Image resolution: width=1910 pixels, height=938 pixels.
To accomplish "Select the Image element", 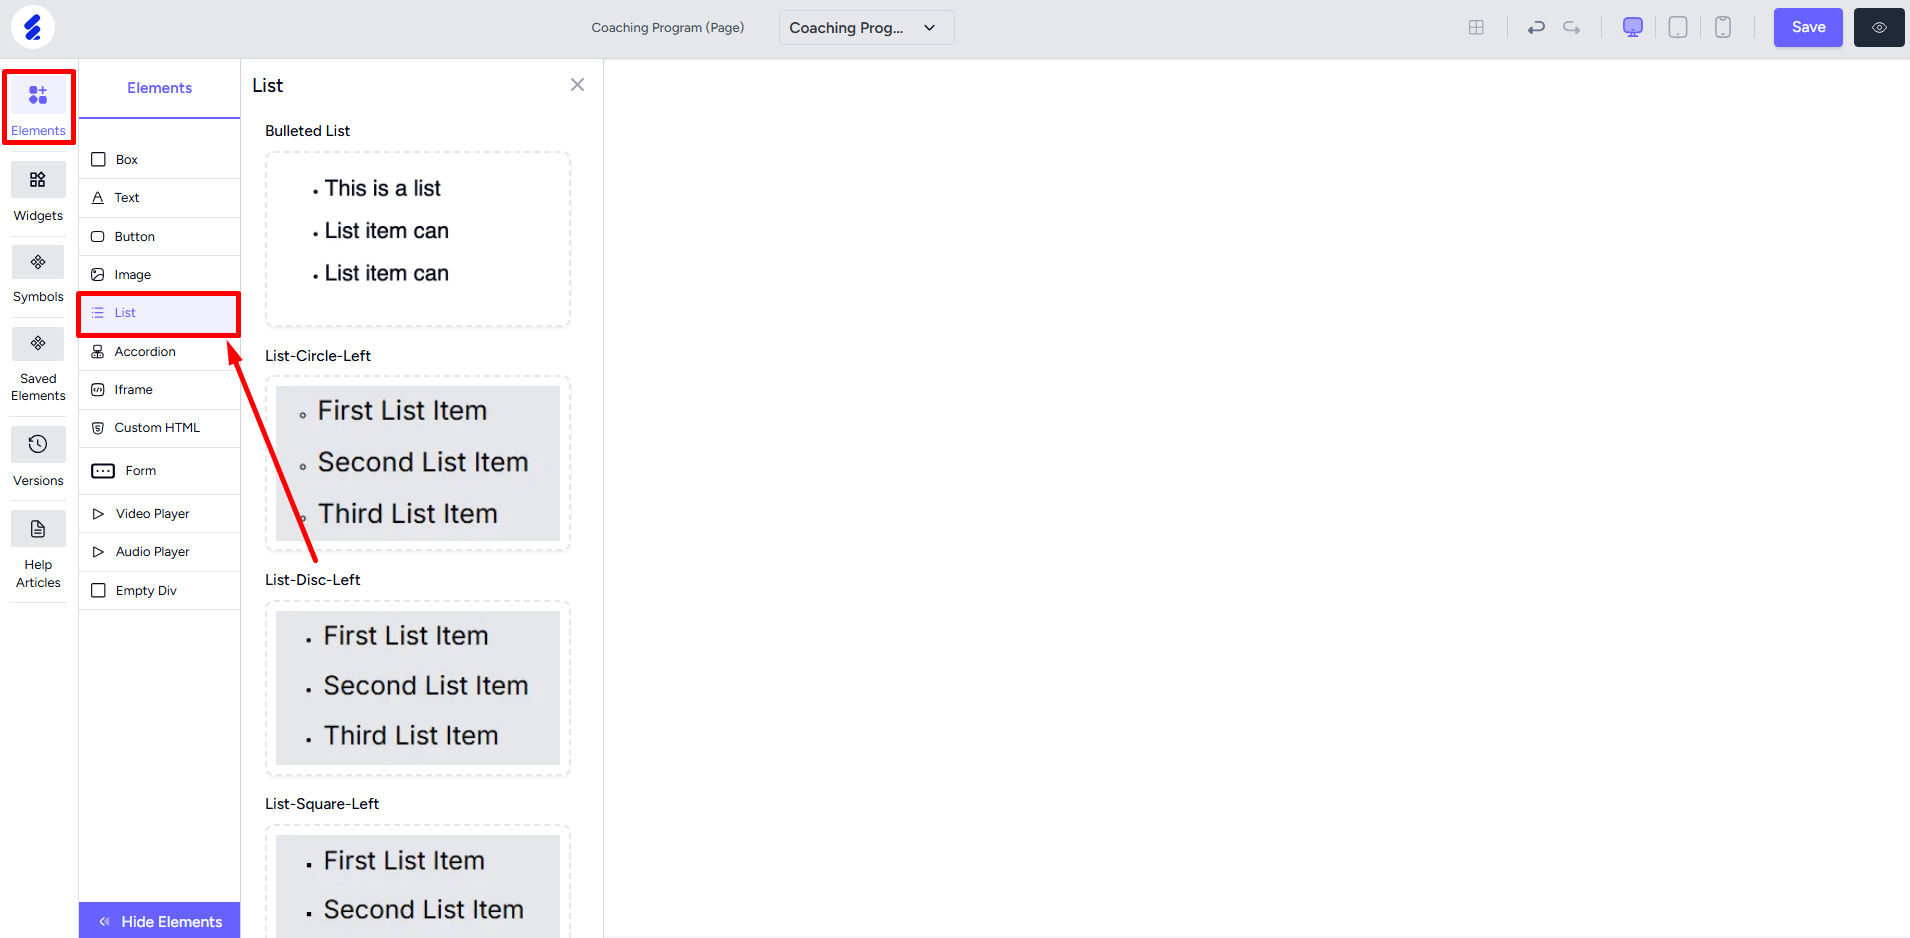I will 159,275.
